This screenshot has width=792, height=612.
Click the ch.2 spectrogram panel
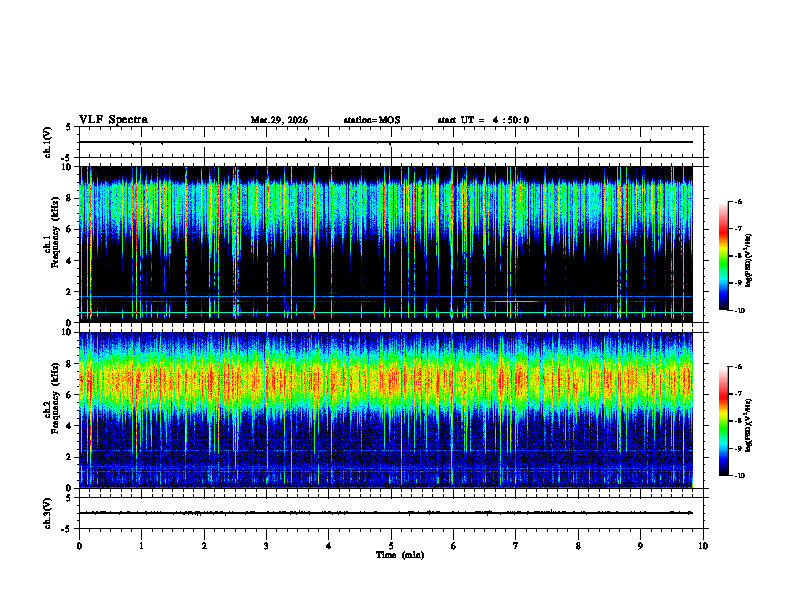[386, 410]
